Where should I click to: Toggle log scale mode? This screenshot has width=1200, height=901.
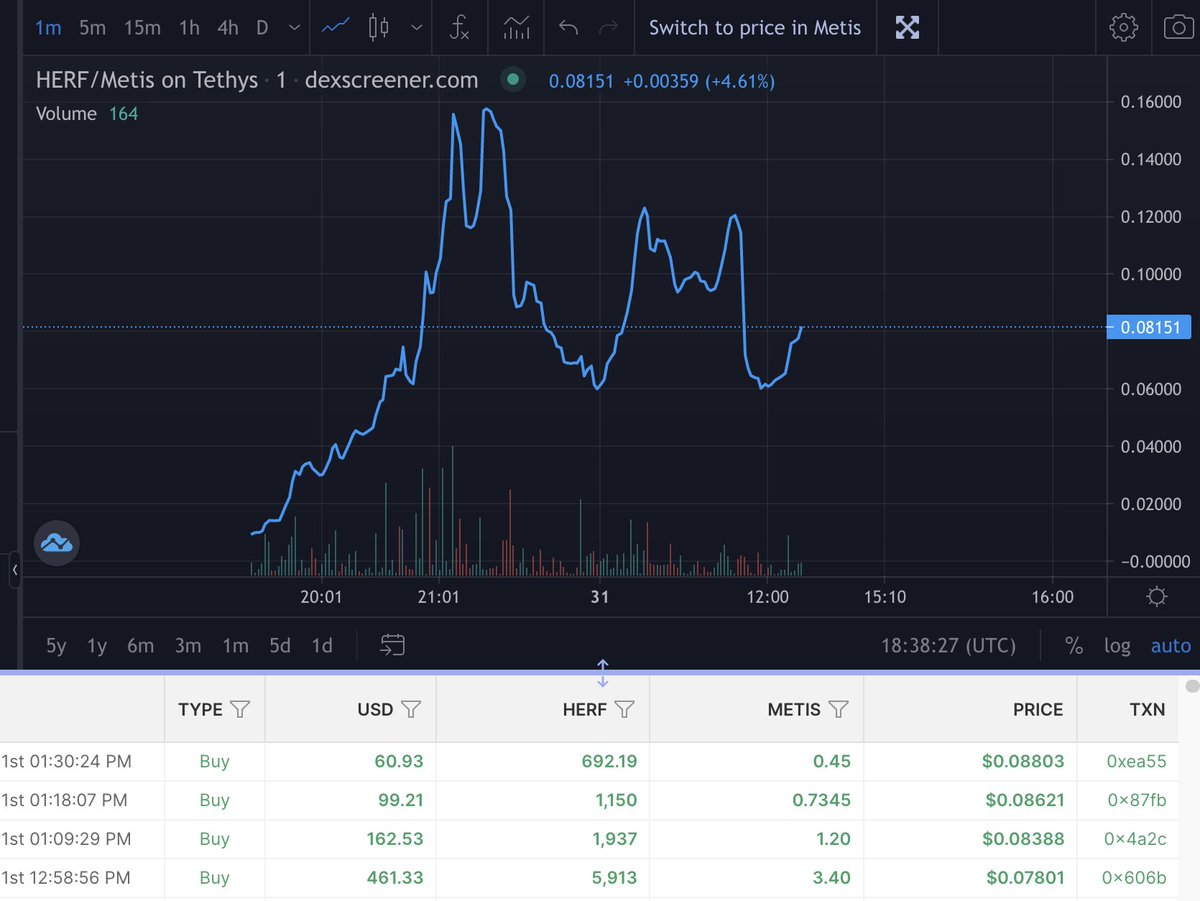[x=1117, y=646]
